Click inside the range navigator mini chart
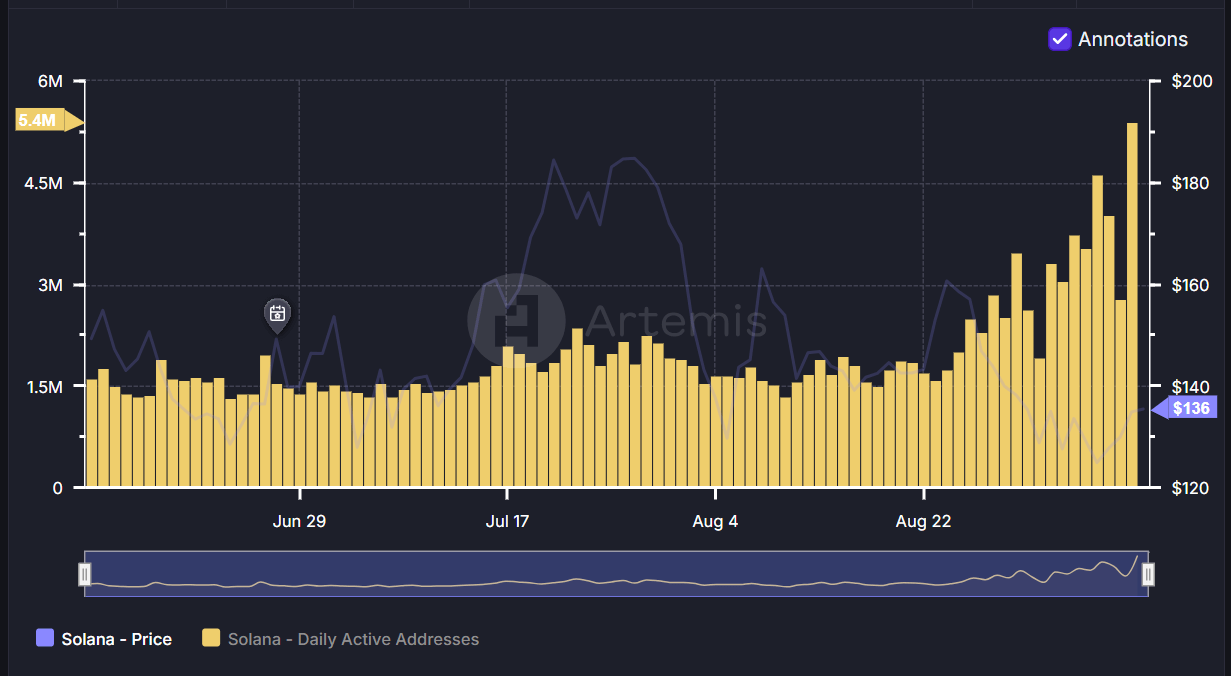 coord(616,574)
